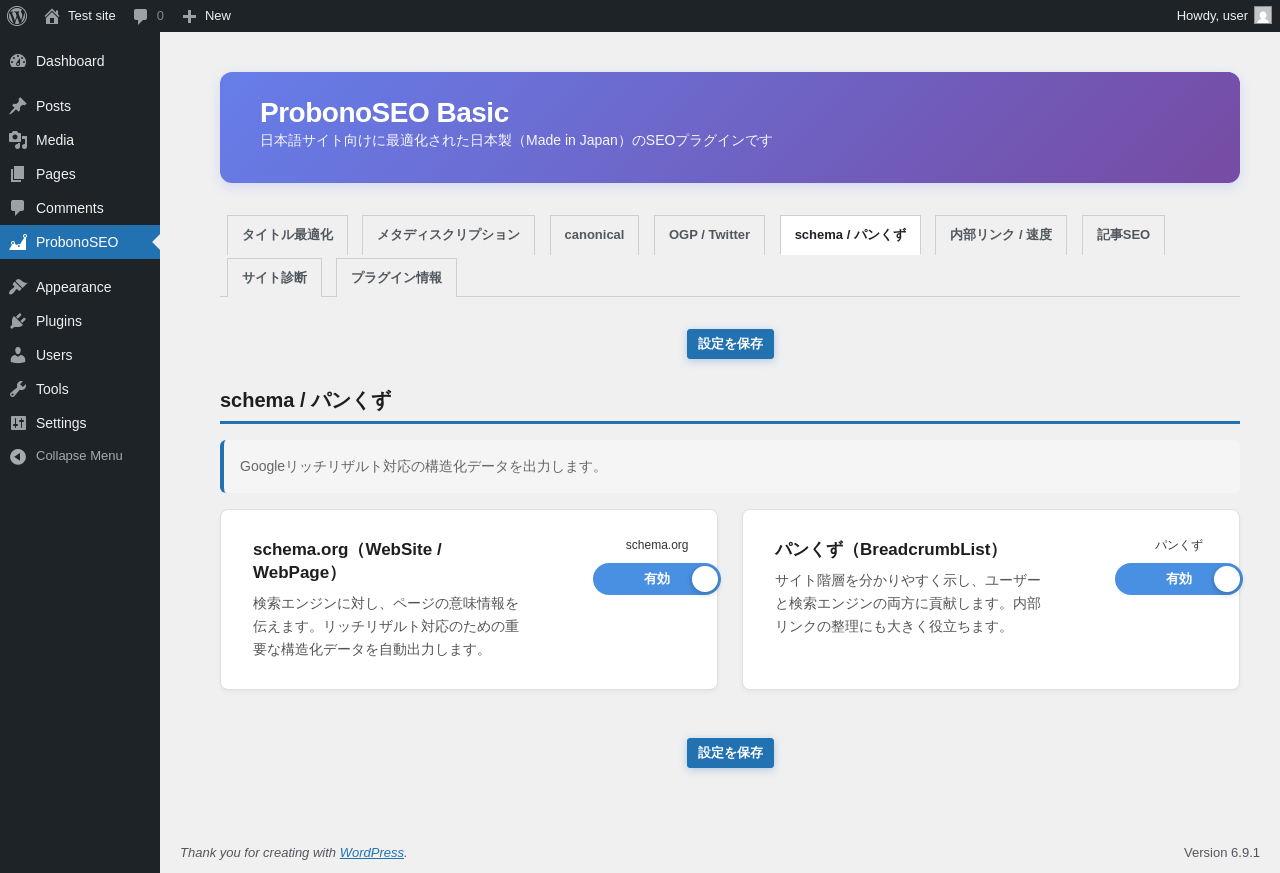Click the Settings sliders icon

click(18, 423)
